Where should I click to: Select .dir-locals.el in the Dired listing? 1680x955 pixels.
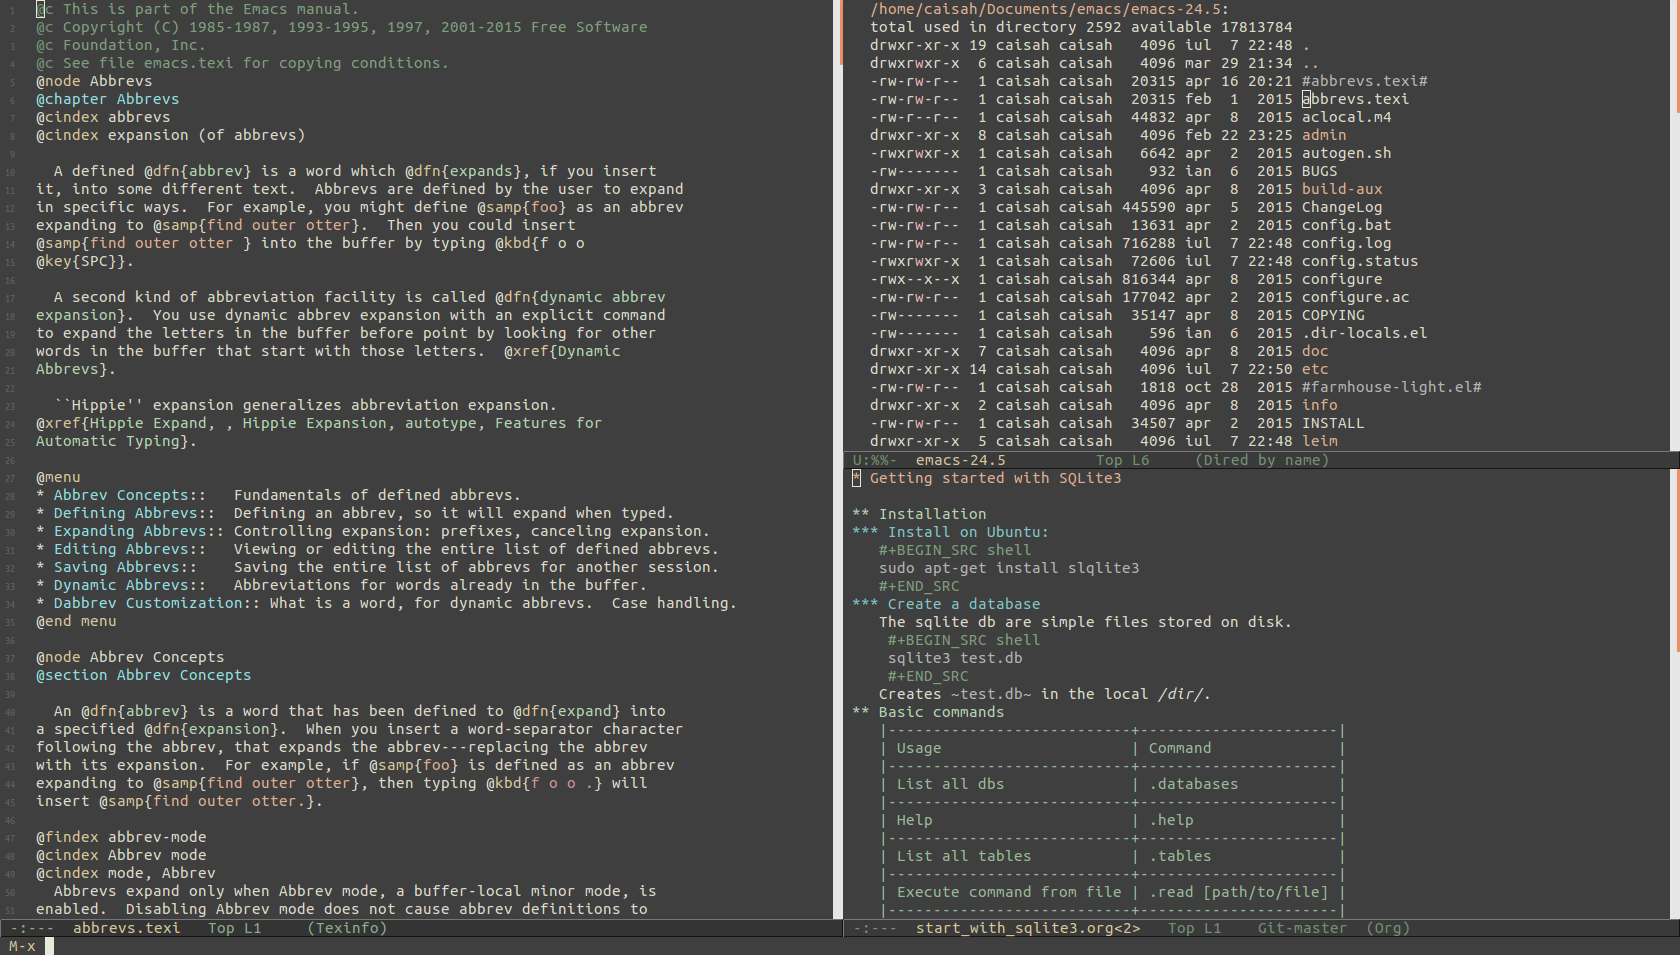1364,333
